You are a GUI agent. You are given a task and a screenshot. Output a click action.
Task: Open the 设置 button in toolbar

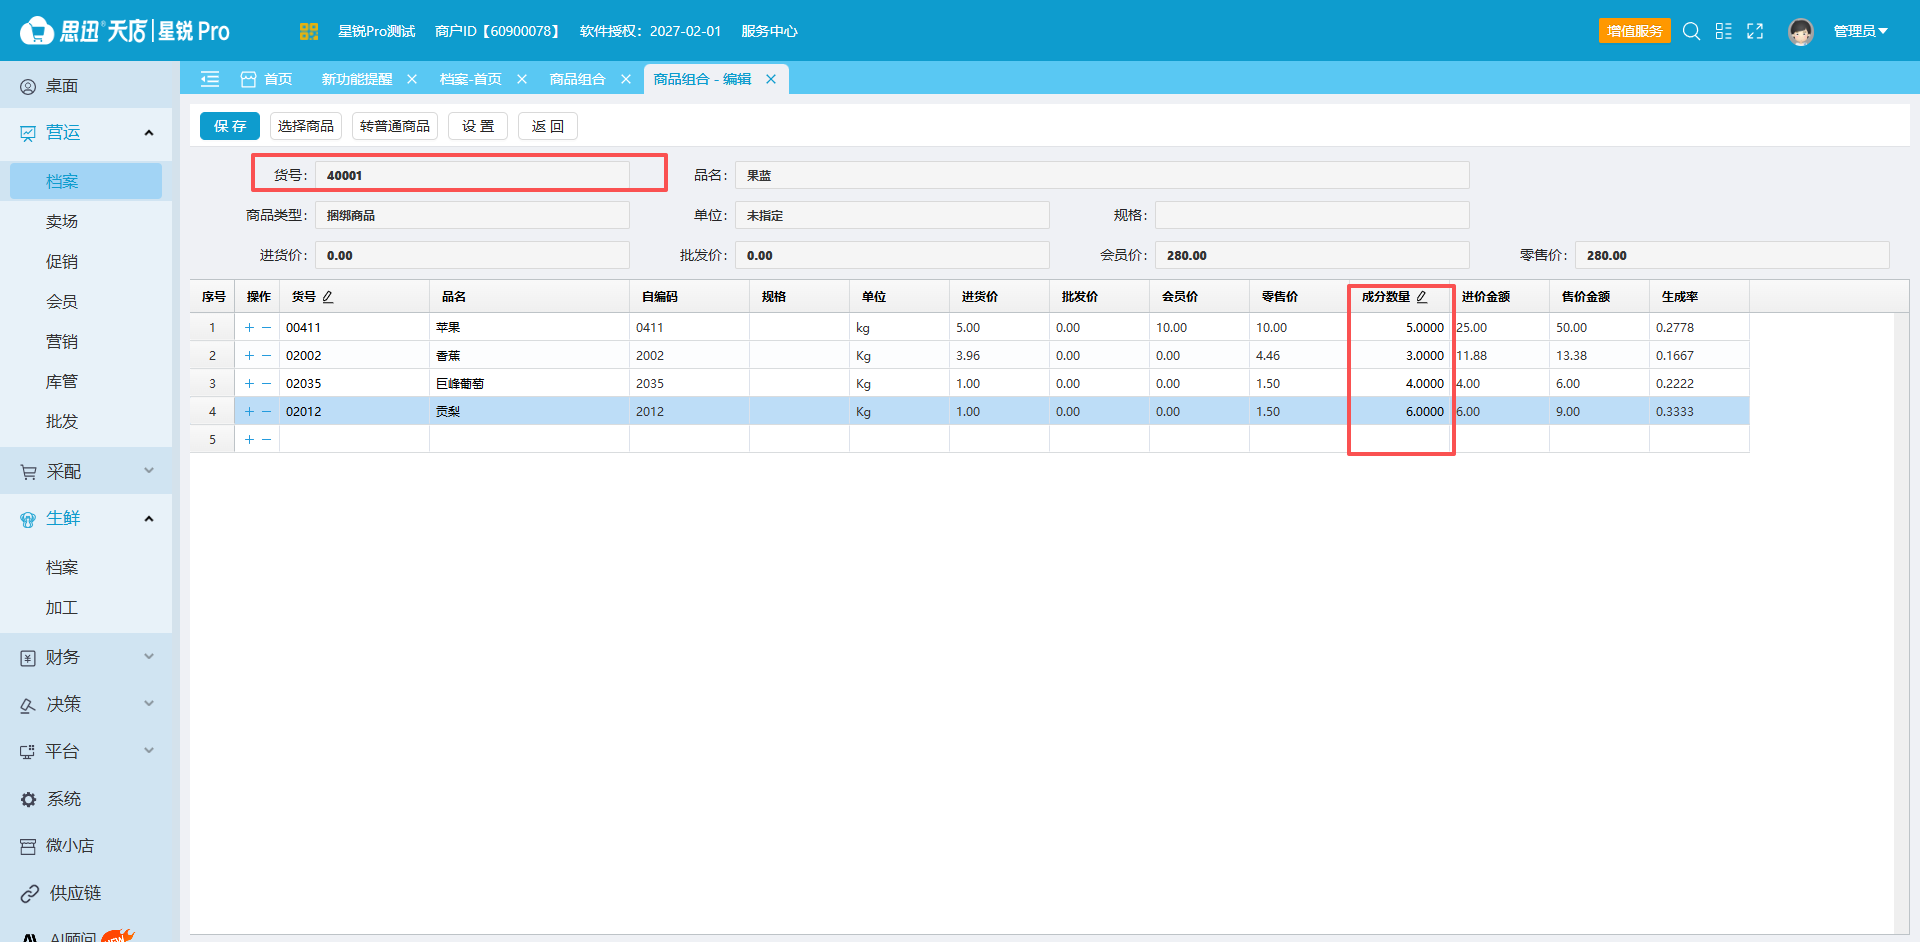[478, 126]
